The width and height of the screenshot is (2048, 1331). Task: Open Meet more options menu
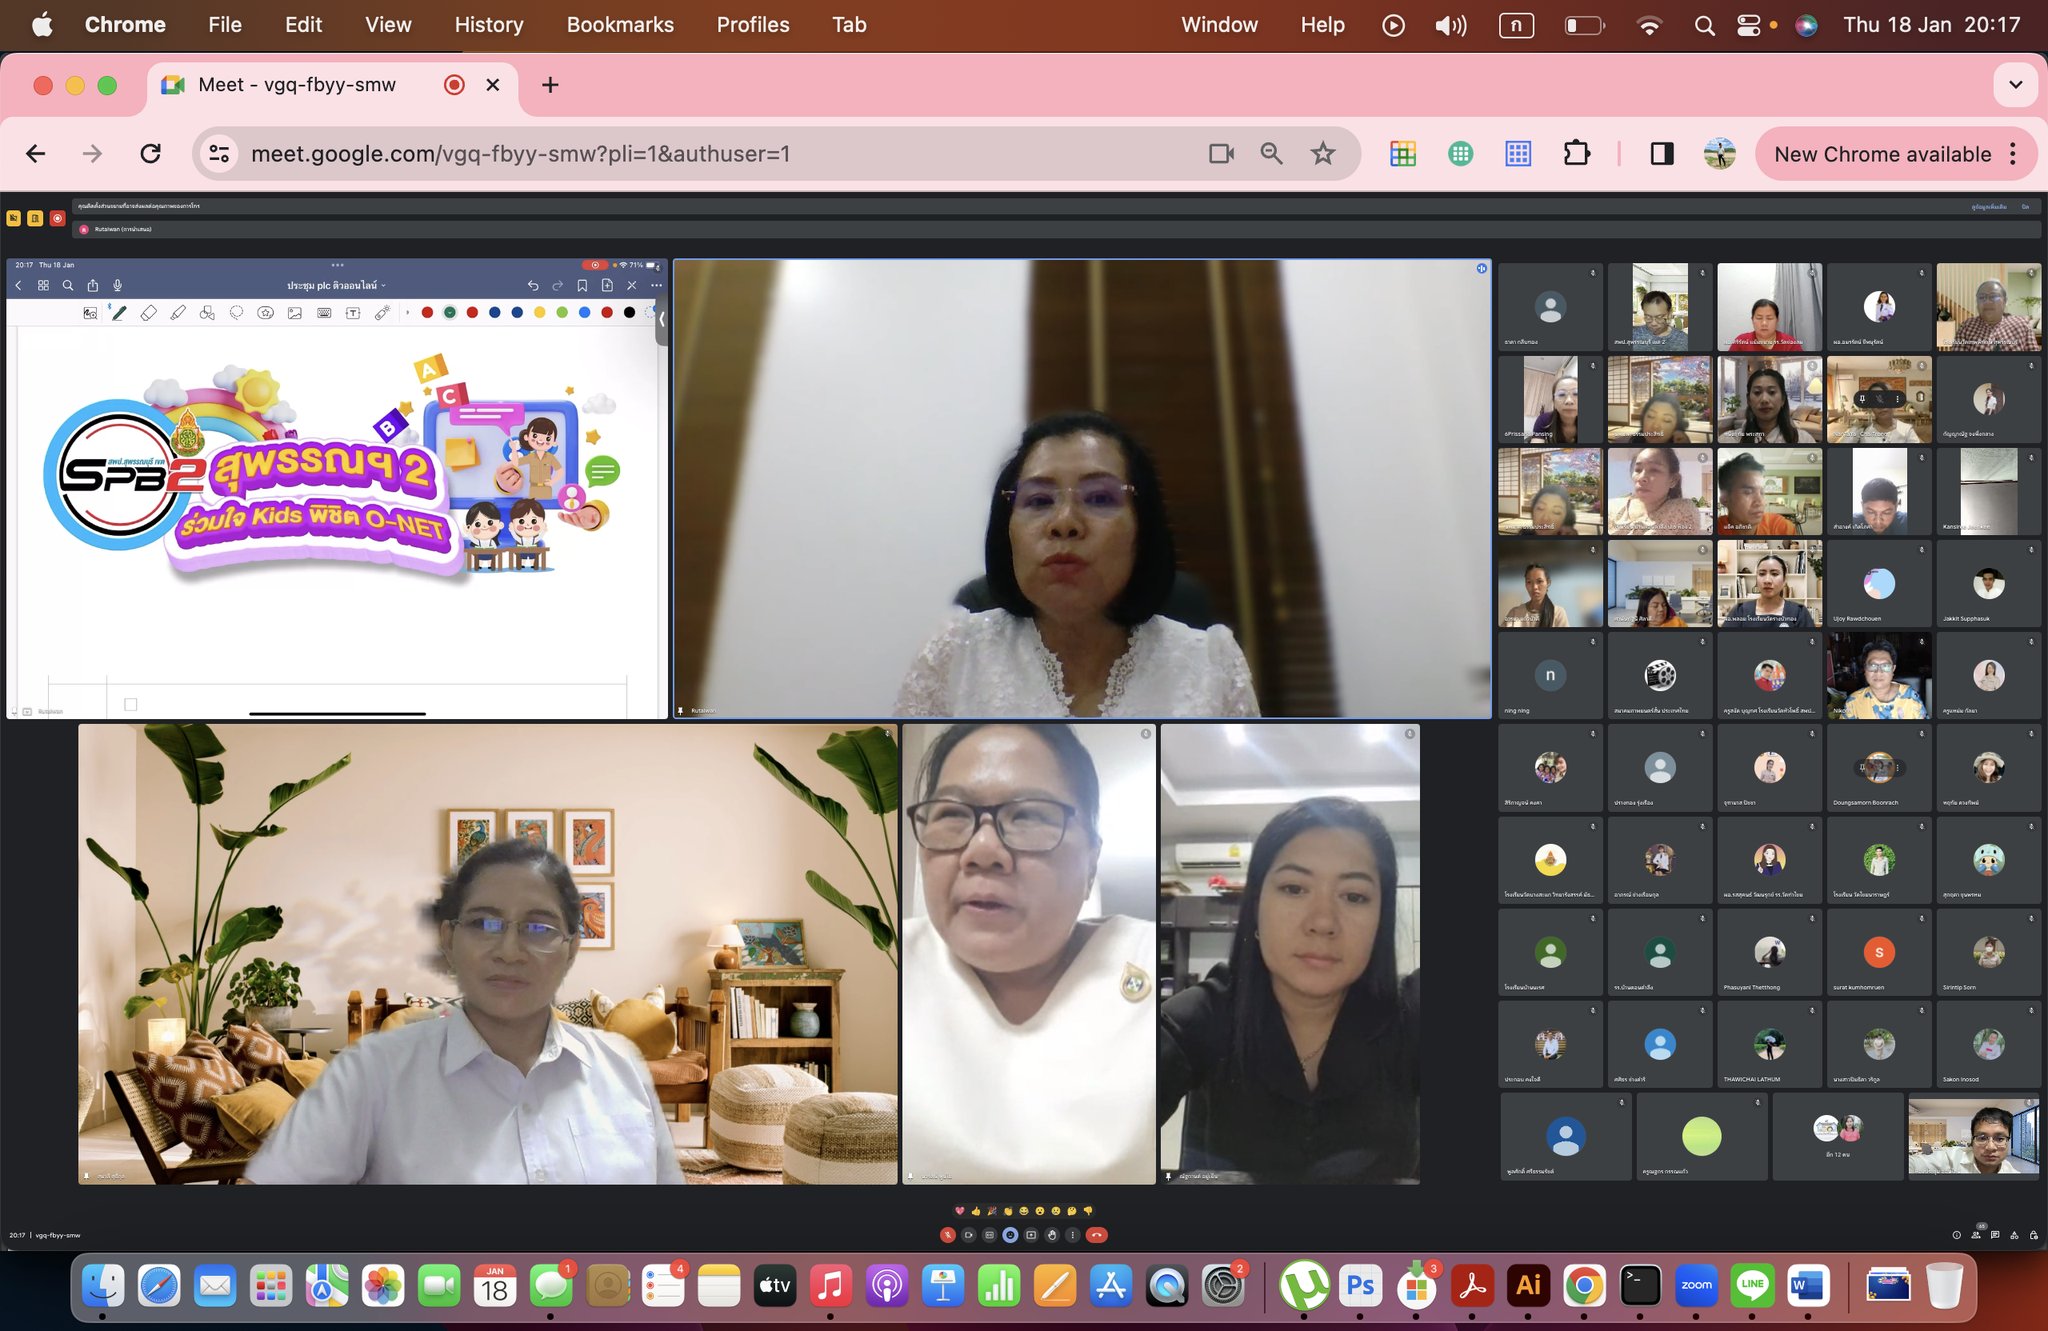pyautogui.click(x=1073, y=1235)
